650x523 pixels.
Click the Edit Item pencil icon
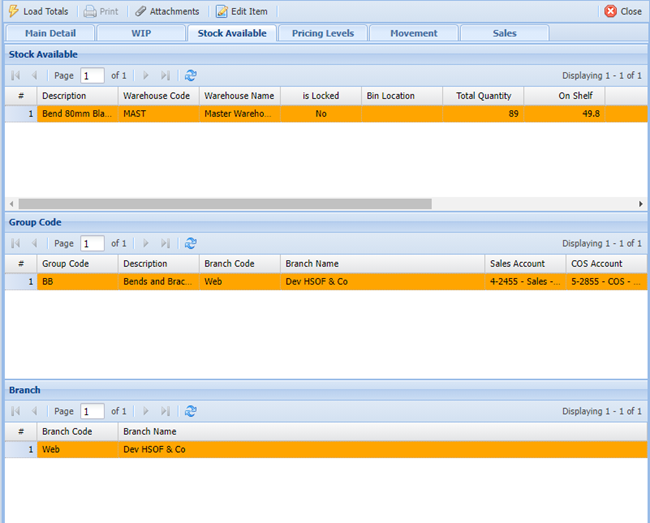[x=222, y=11]
